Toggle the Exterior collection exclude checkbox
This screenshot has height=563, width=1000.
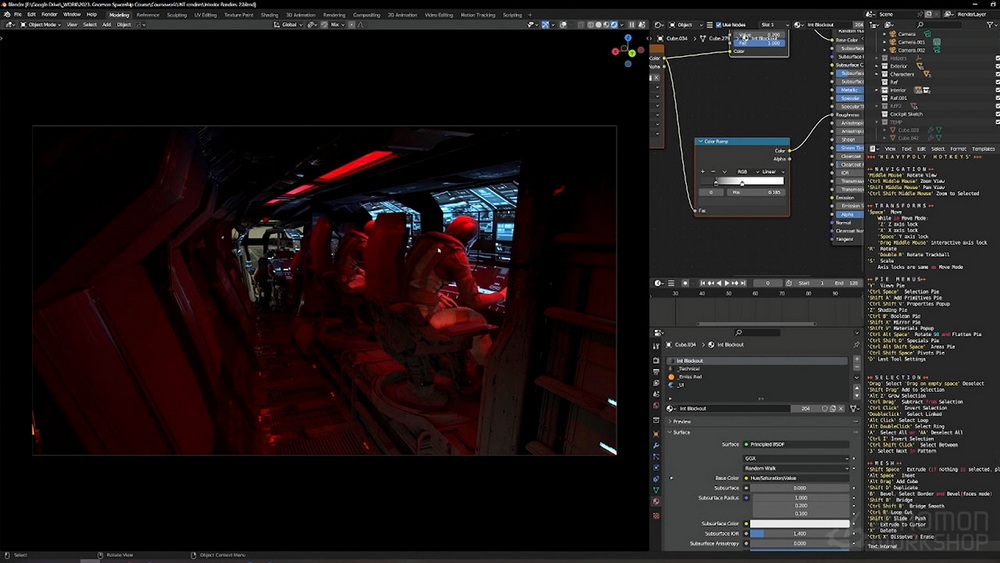pyautogui.click(x=997, y=66)
